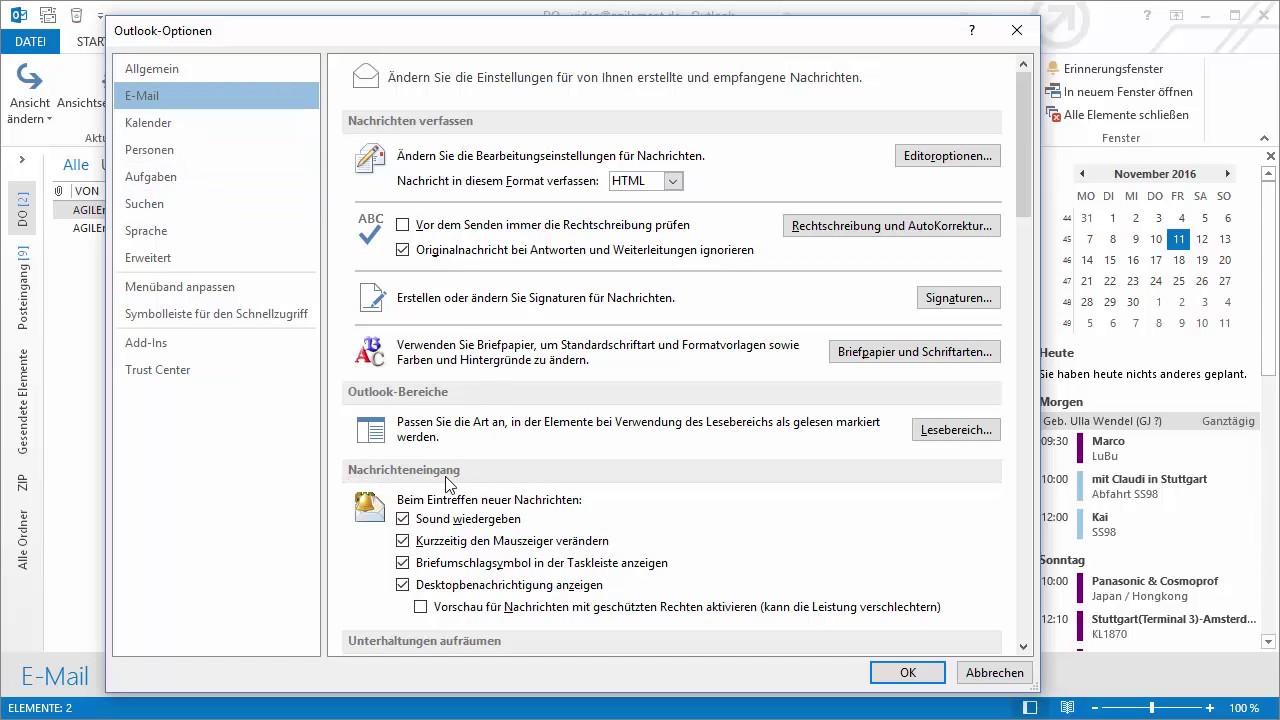Click the ABC spell check icon
This screenshot has width=1280, height=720.
click(x=370, y=228)
